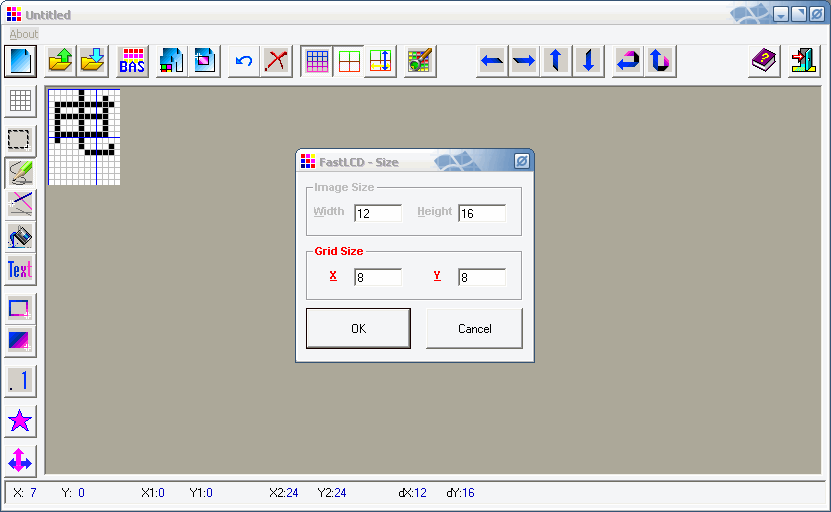Toggle the red large grid button
The width and height of the screenshot is (831, 512).
tap(349, 61)
